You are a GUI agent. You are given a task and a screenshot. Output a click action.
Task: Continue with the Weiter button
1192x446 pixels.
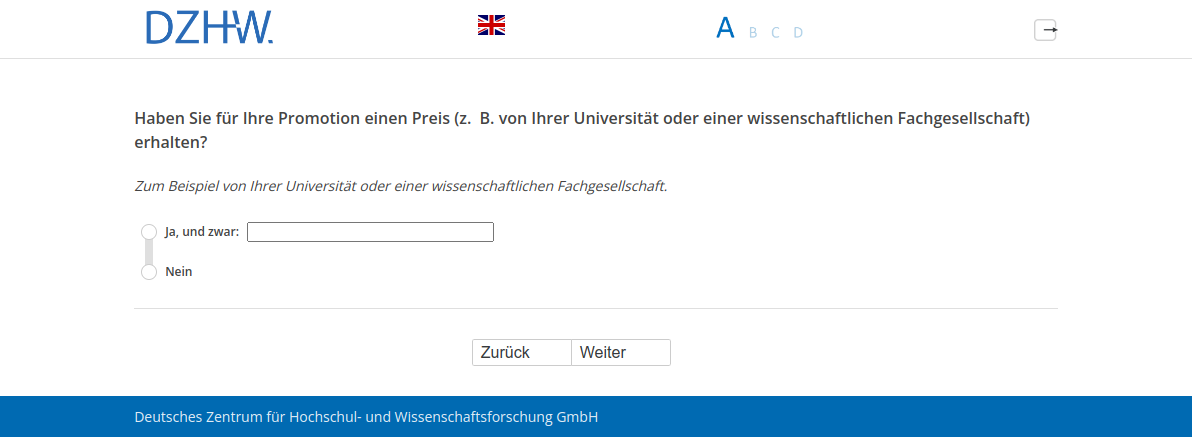[620, 353]
